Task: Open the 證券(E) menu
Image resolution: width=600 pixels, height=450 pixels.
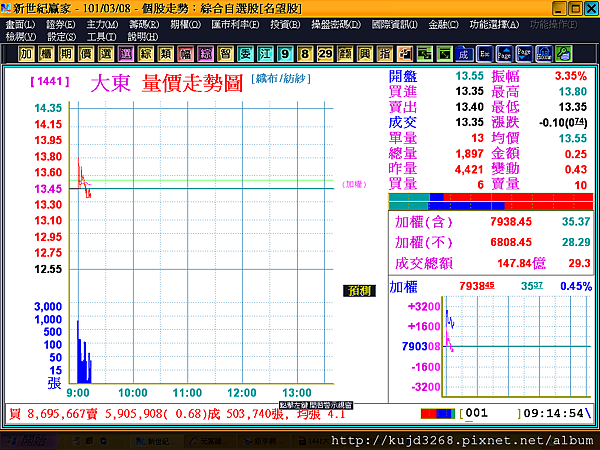Action: tap(61, 25)
